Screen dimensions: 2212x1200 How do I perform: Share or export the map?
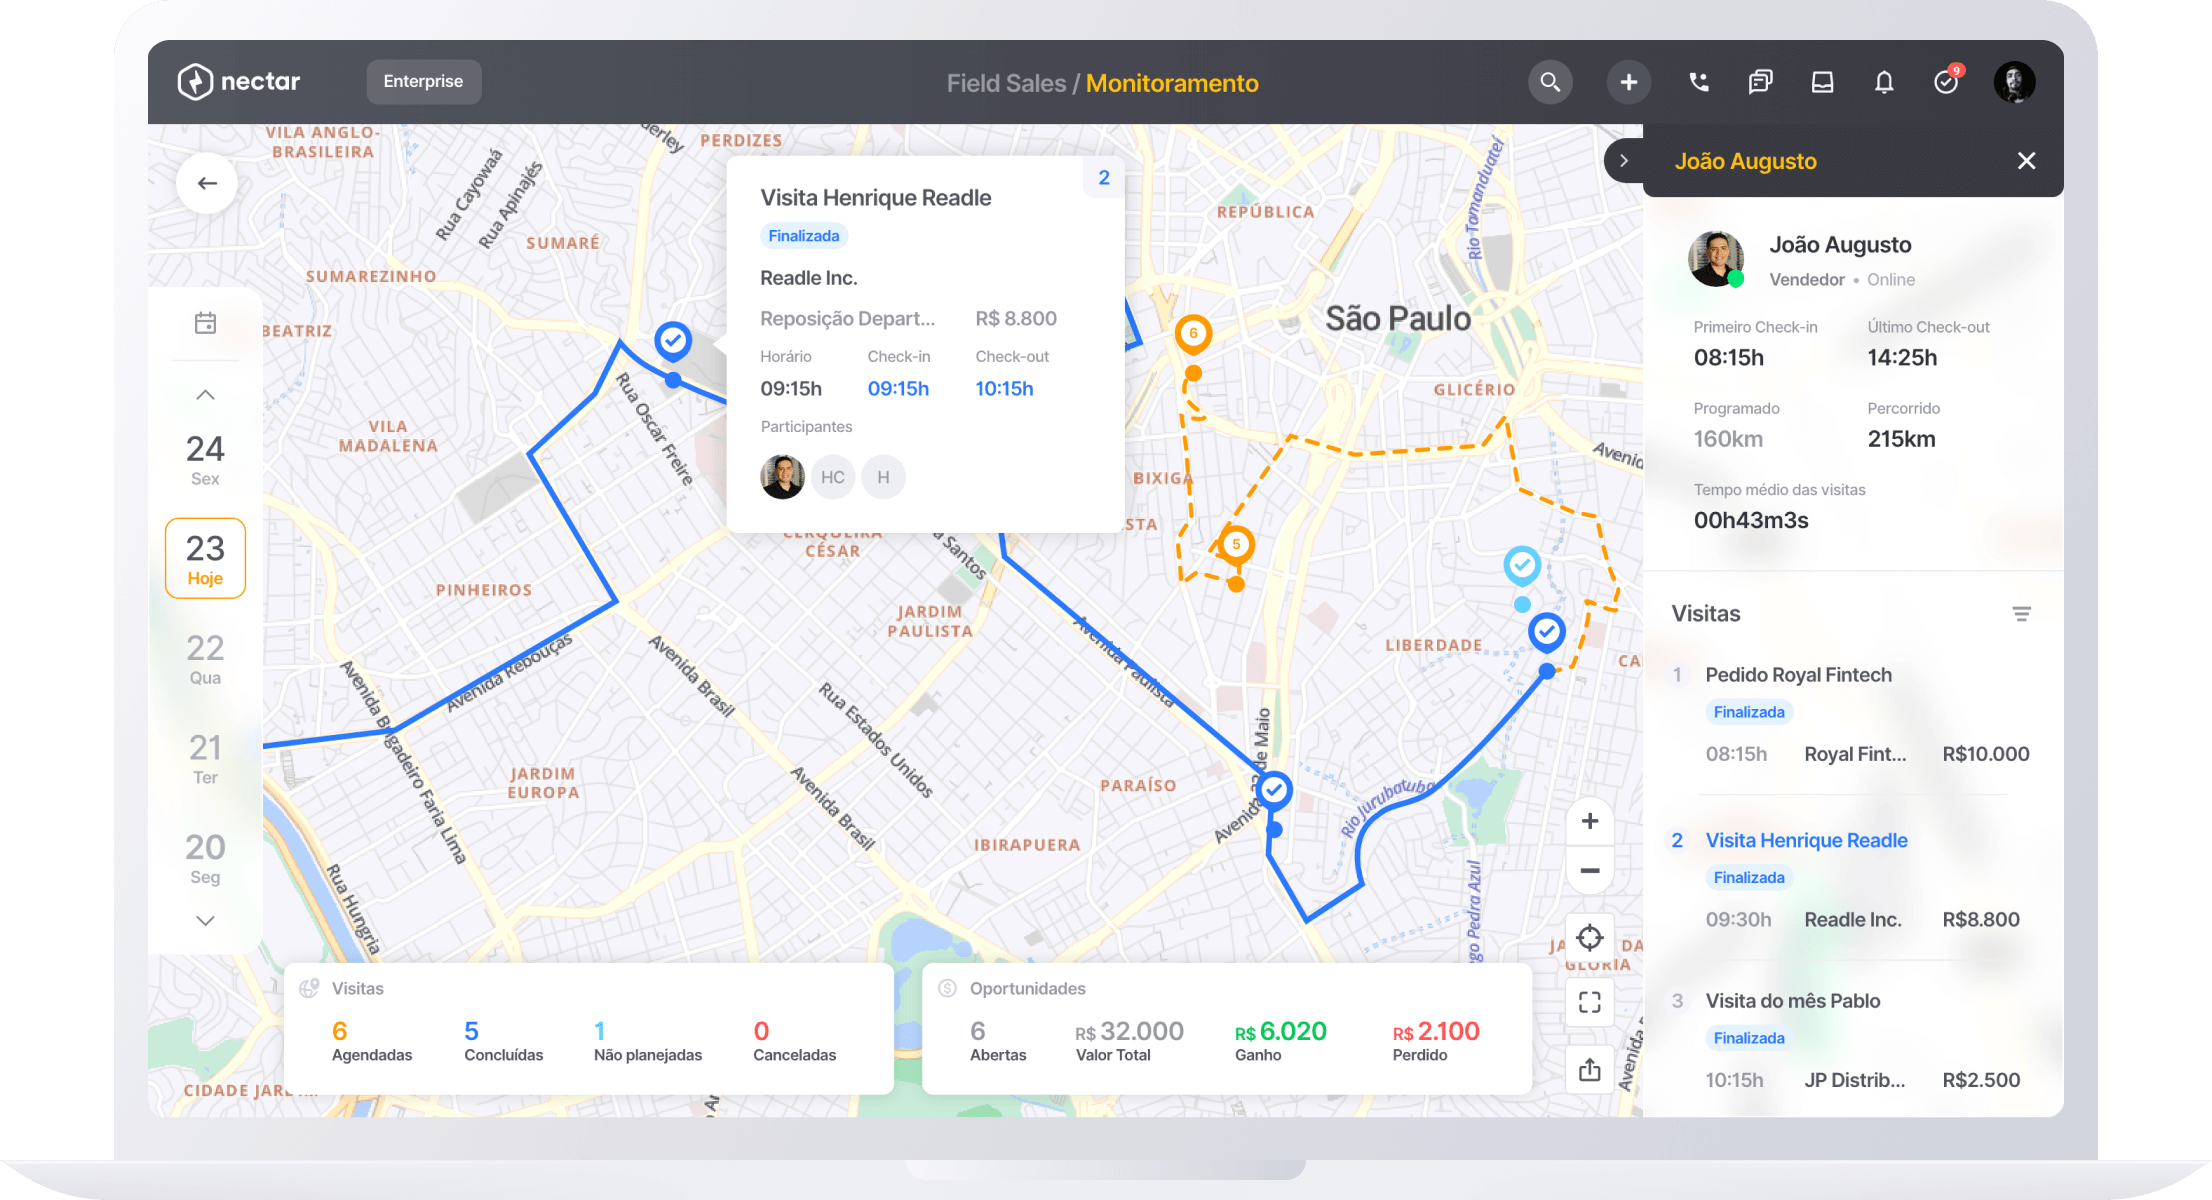[1590, 1069]
